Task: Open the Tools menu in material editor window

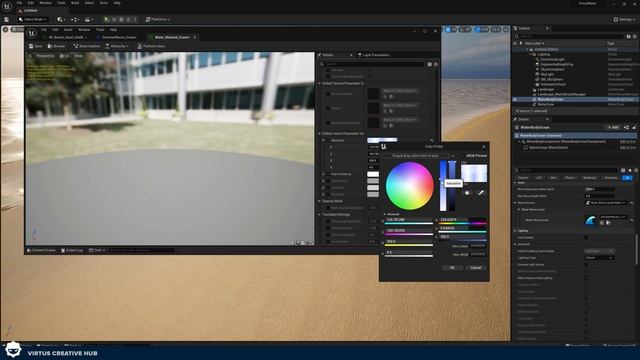Action: click(100, 30)
